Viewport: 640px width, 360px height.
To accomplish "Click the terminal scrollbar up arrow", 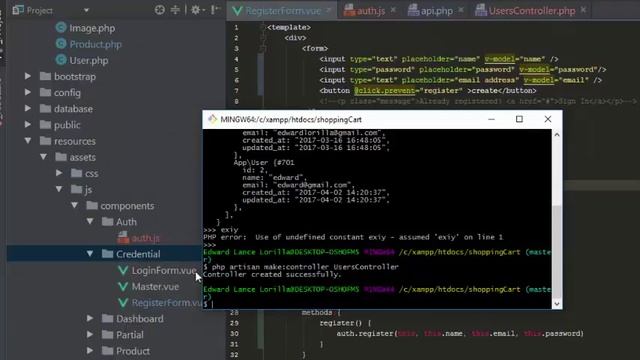I will (x=557, y=135).
